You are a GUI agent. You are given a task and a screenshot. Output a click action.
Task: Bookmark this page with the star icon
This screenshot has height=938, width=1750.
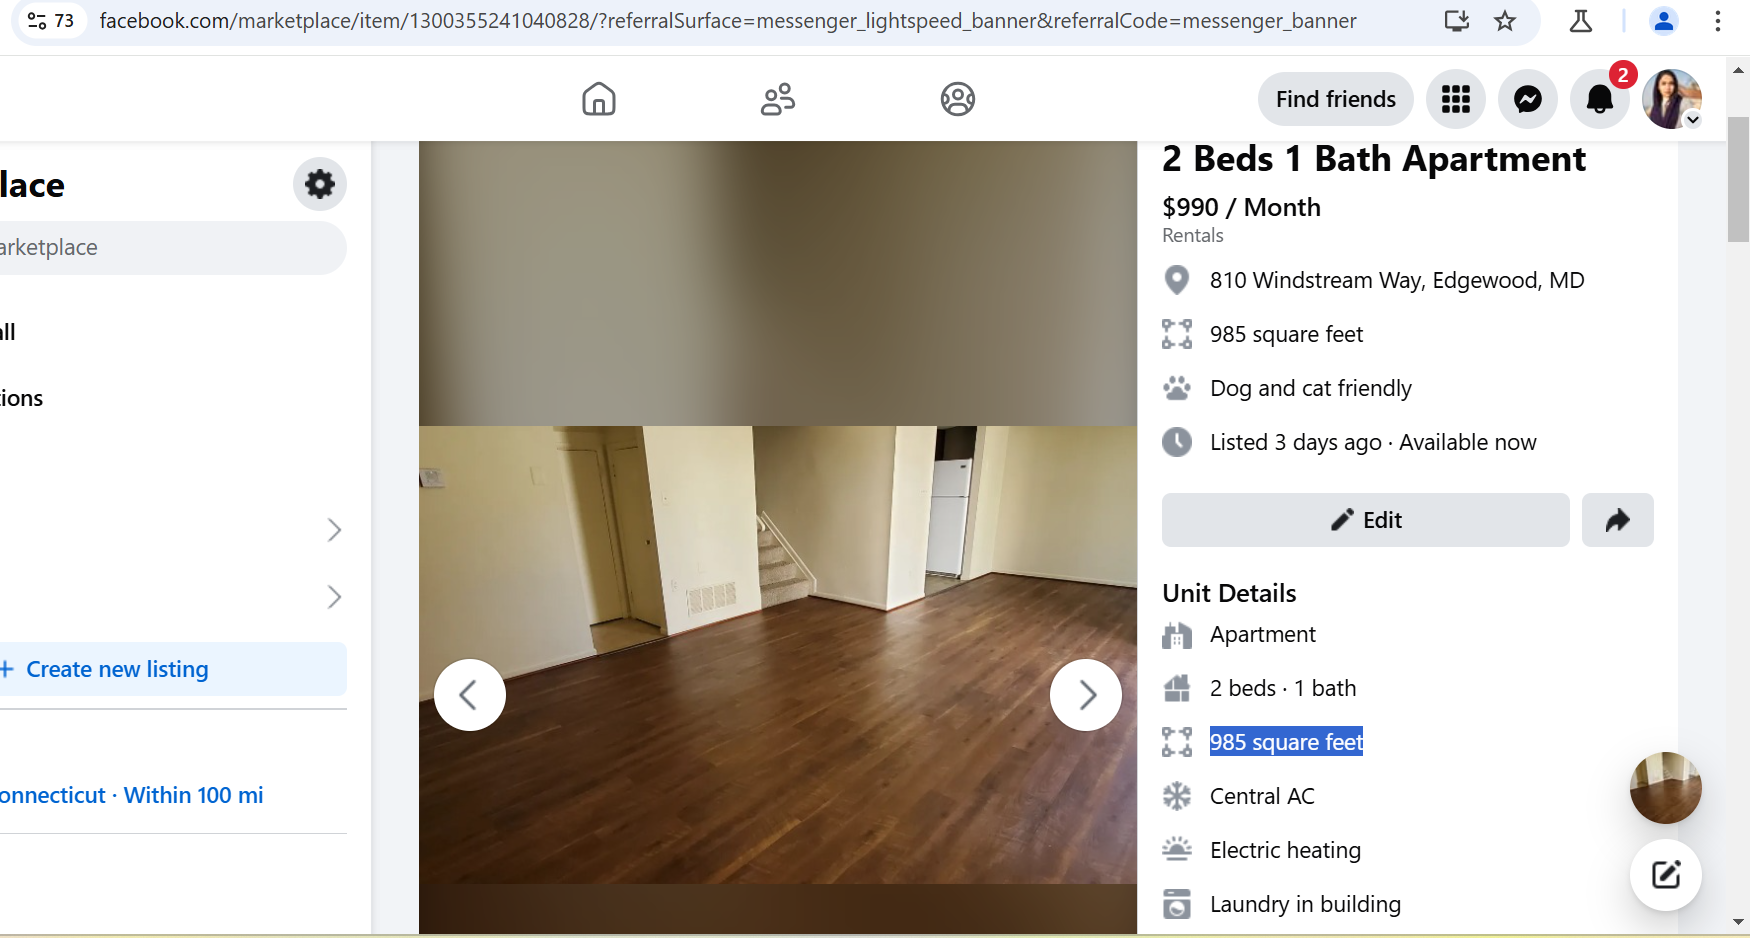[1505, 21]
